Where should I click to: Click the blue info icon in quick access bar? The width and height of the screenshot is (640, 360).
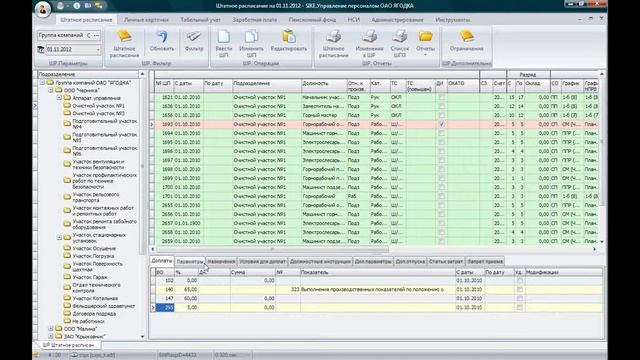76,6
